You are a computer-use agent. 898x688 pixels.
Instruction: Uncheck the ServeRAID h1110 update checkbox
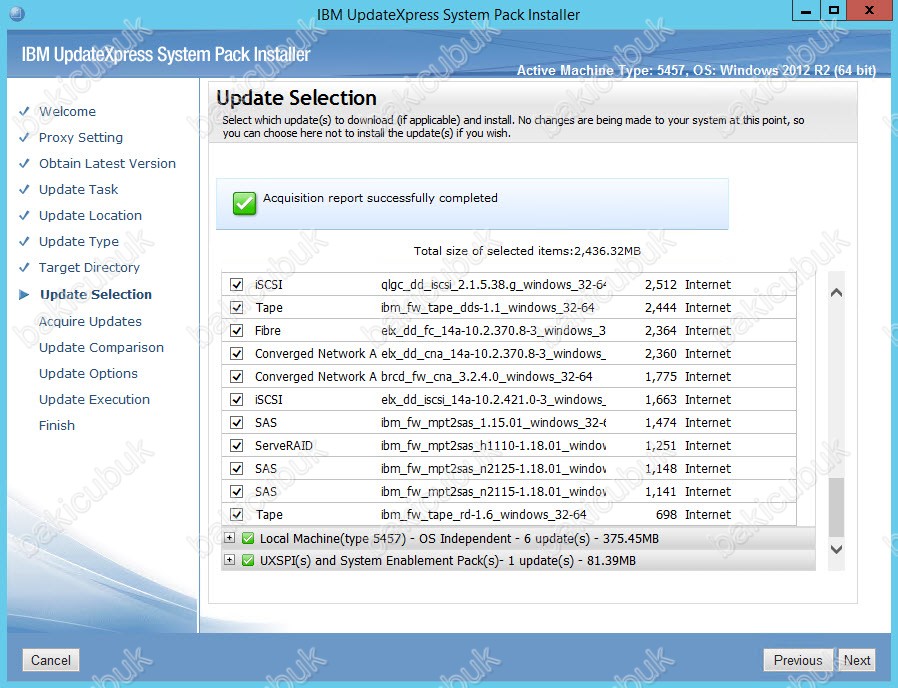coord(237,445)
